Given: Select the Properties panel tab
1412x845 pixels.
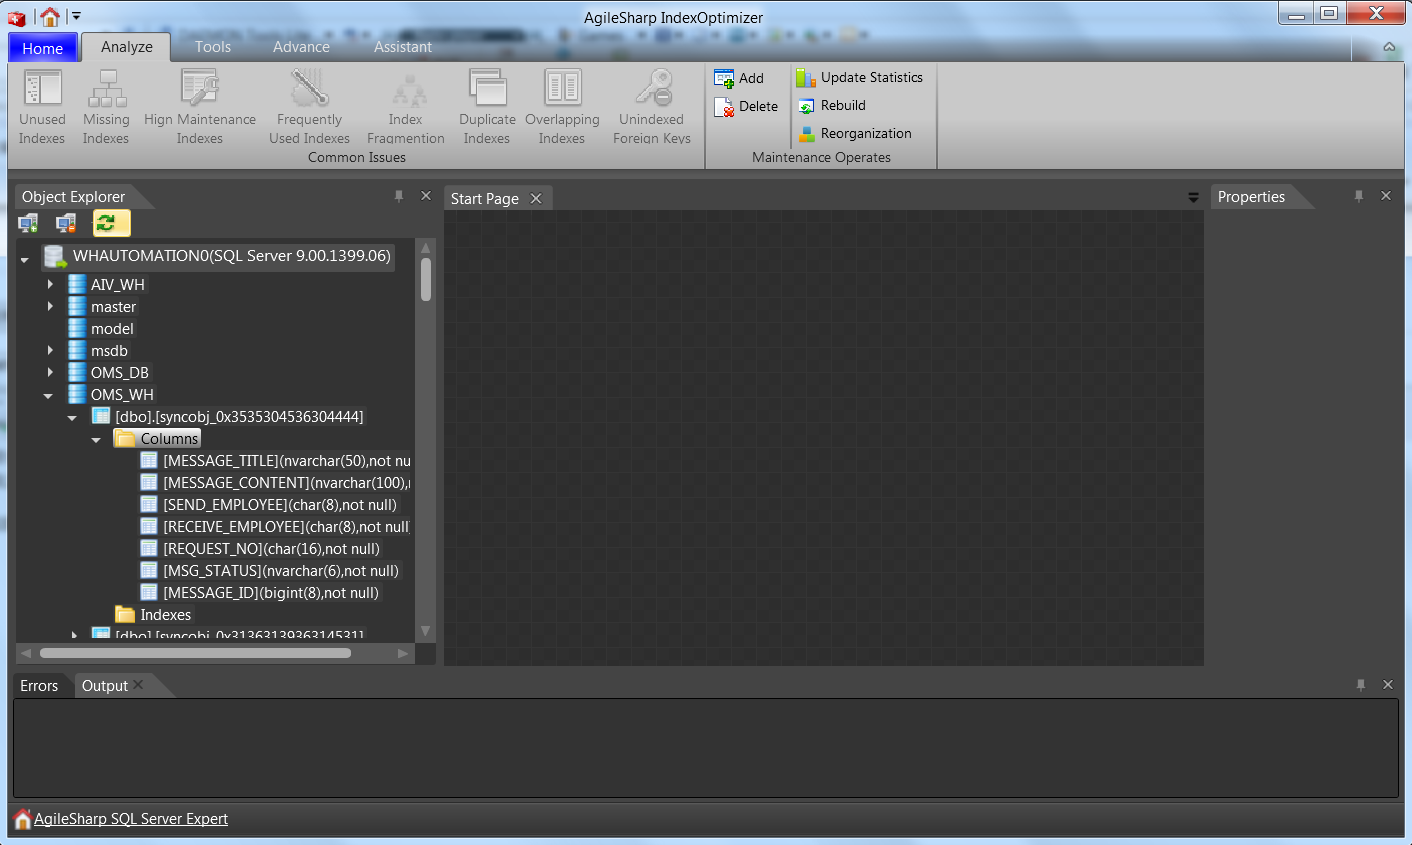Looking at the screenshot, I should [1251, 197].
